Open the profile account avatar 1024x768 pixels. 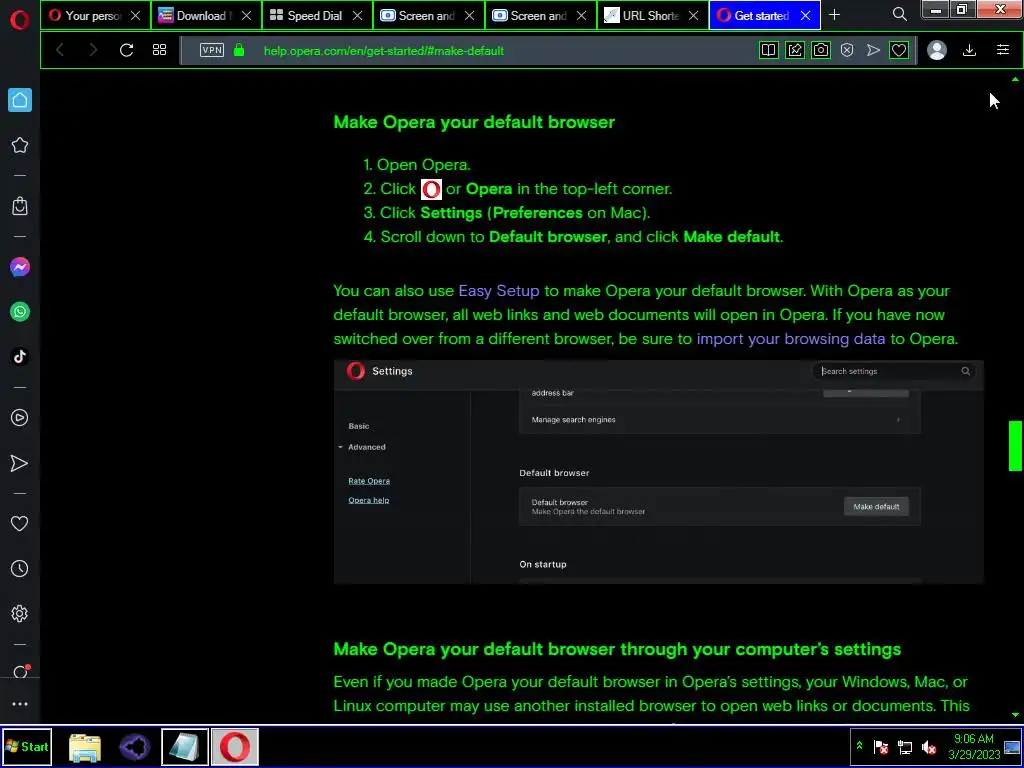(x=937, y=50)
